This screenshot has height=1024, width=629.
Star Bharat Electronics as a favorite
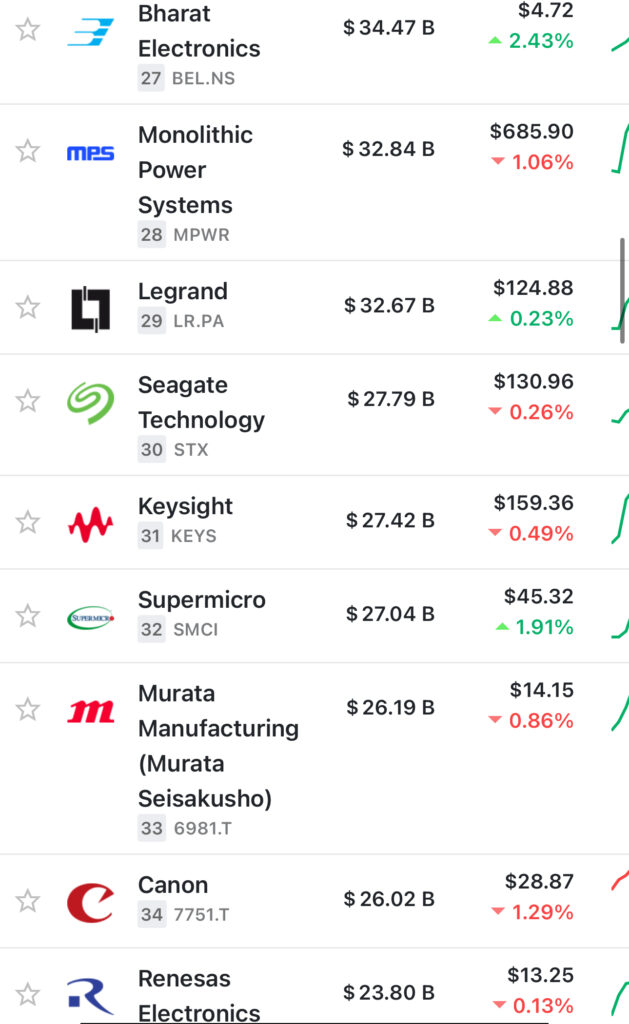(x=28, y=30)
